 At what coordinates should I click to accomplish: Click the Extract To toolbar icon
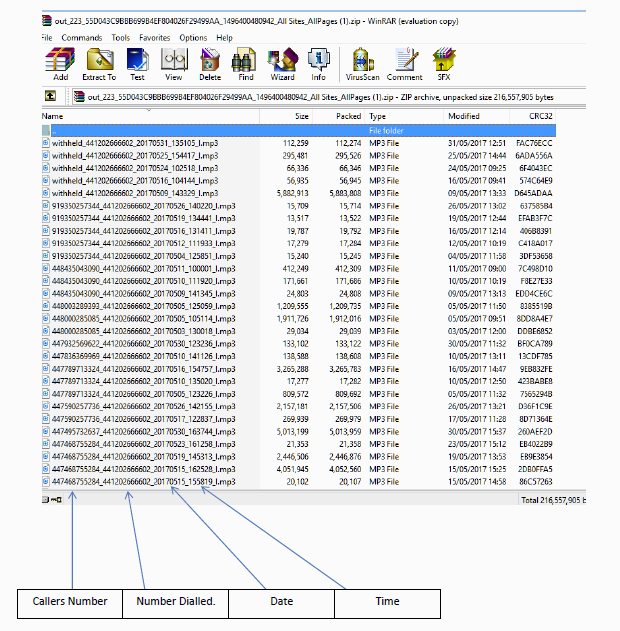click(x=99, y=64)
